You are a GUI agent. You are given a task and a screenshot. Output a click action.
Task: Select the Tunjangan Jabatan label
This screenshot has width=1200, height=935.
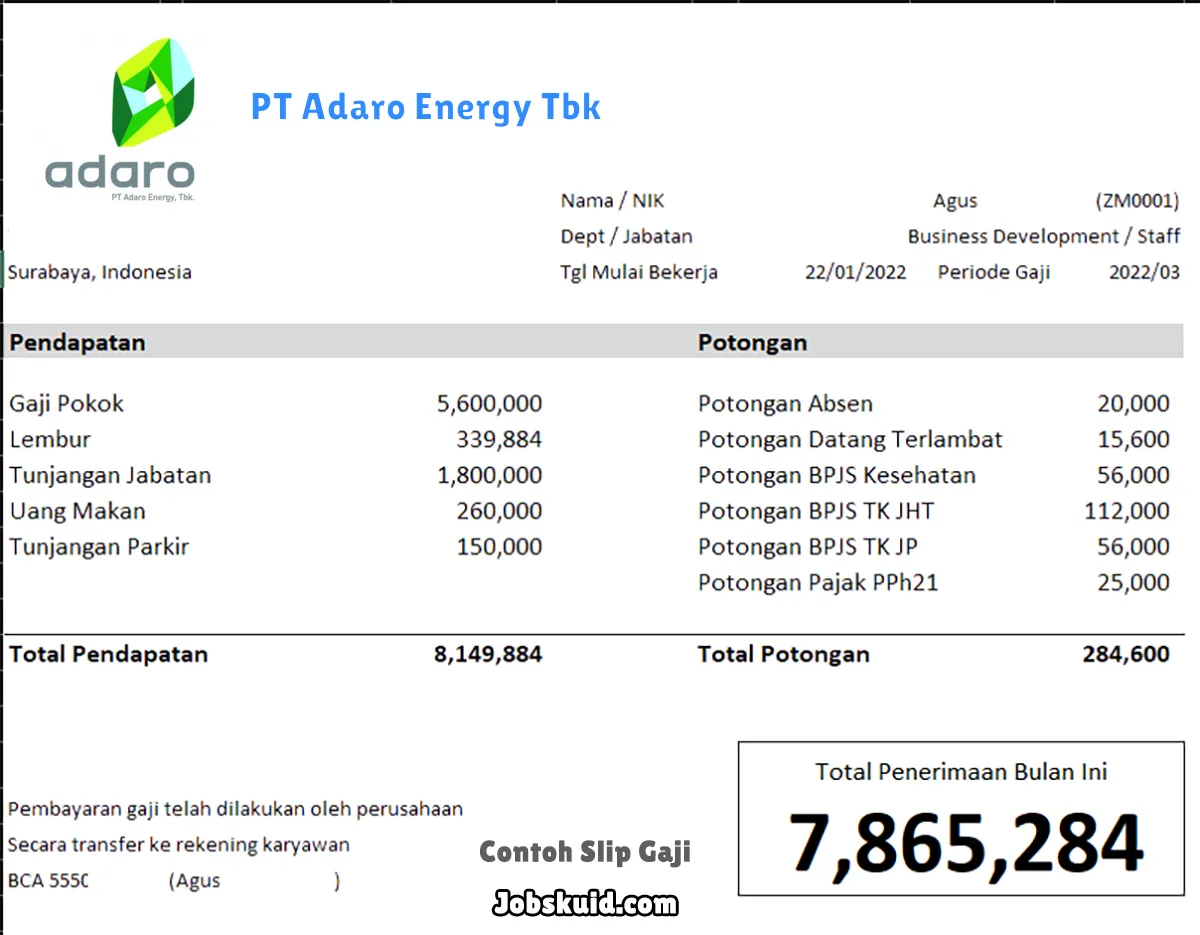click(110, 475)
